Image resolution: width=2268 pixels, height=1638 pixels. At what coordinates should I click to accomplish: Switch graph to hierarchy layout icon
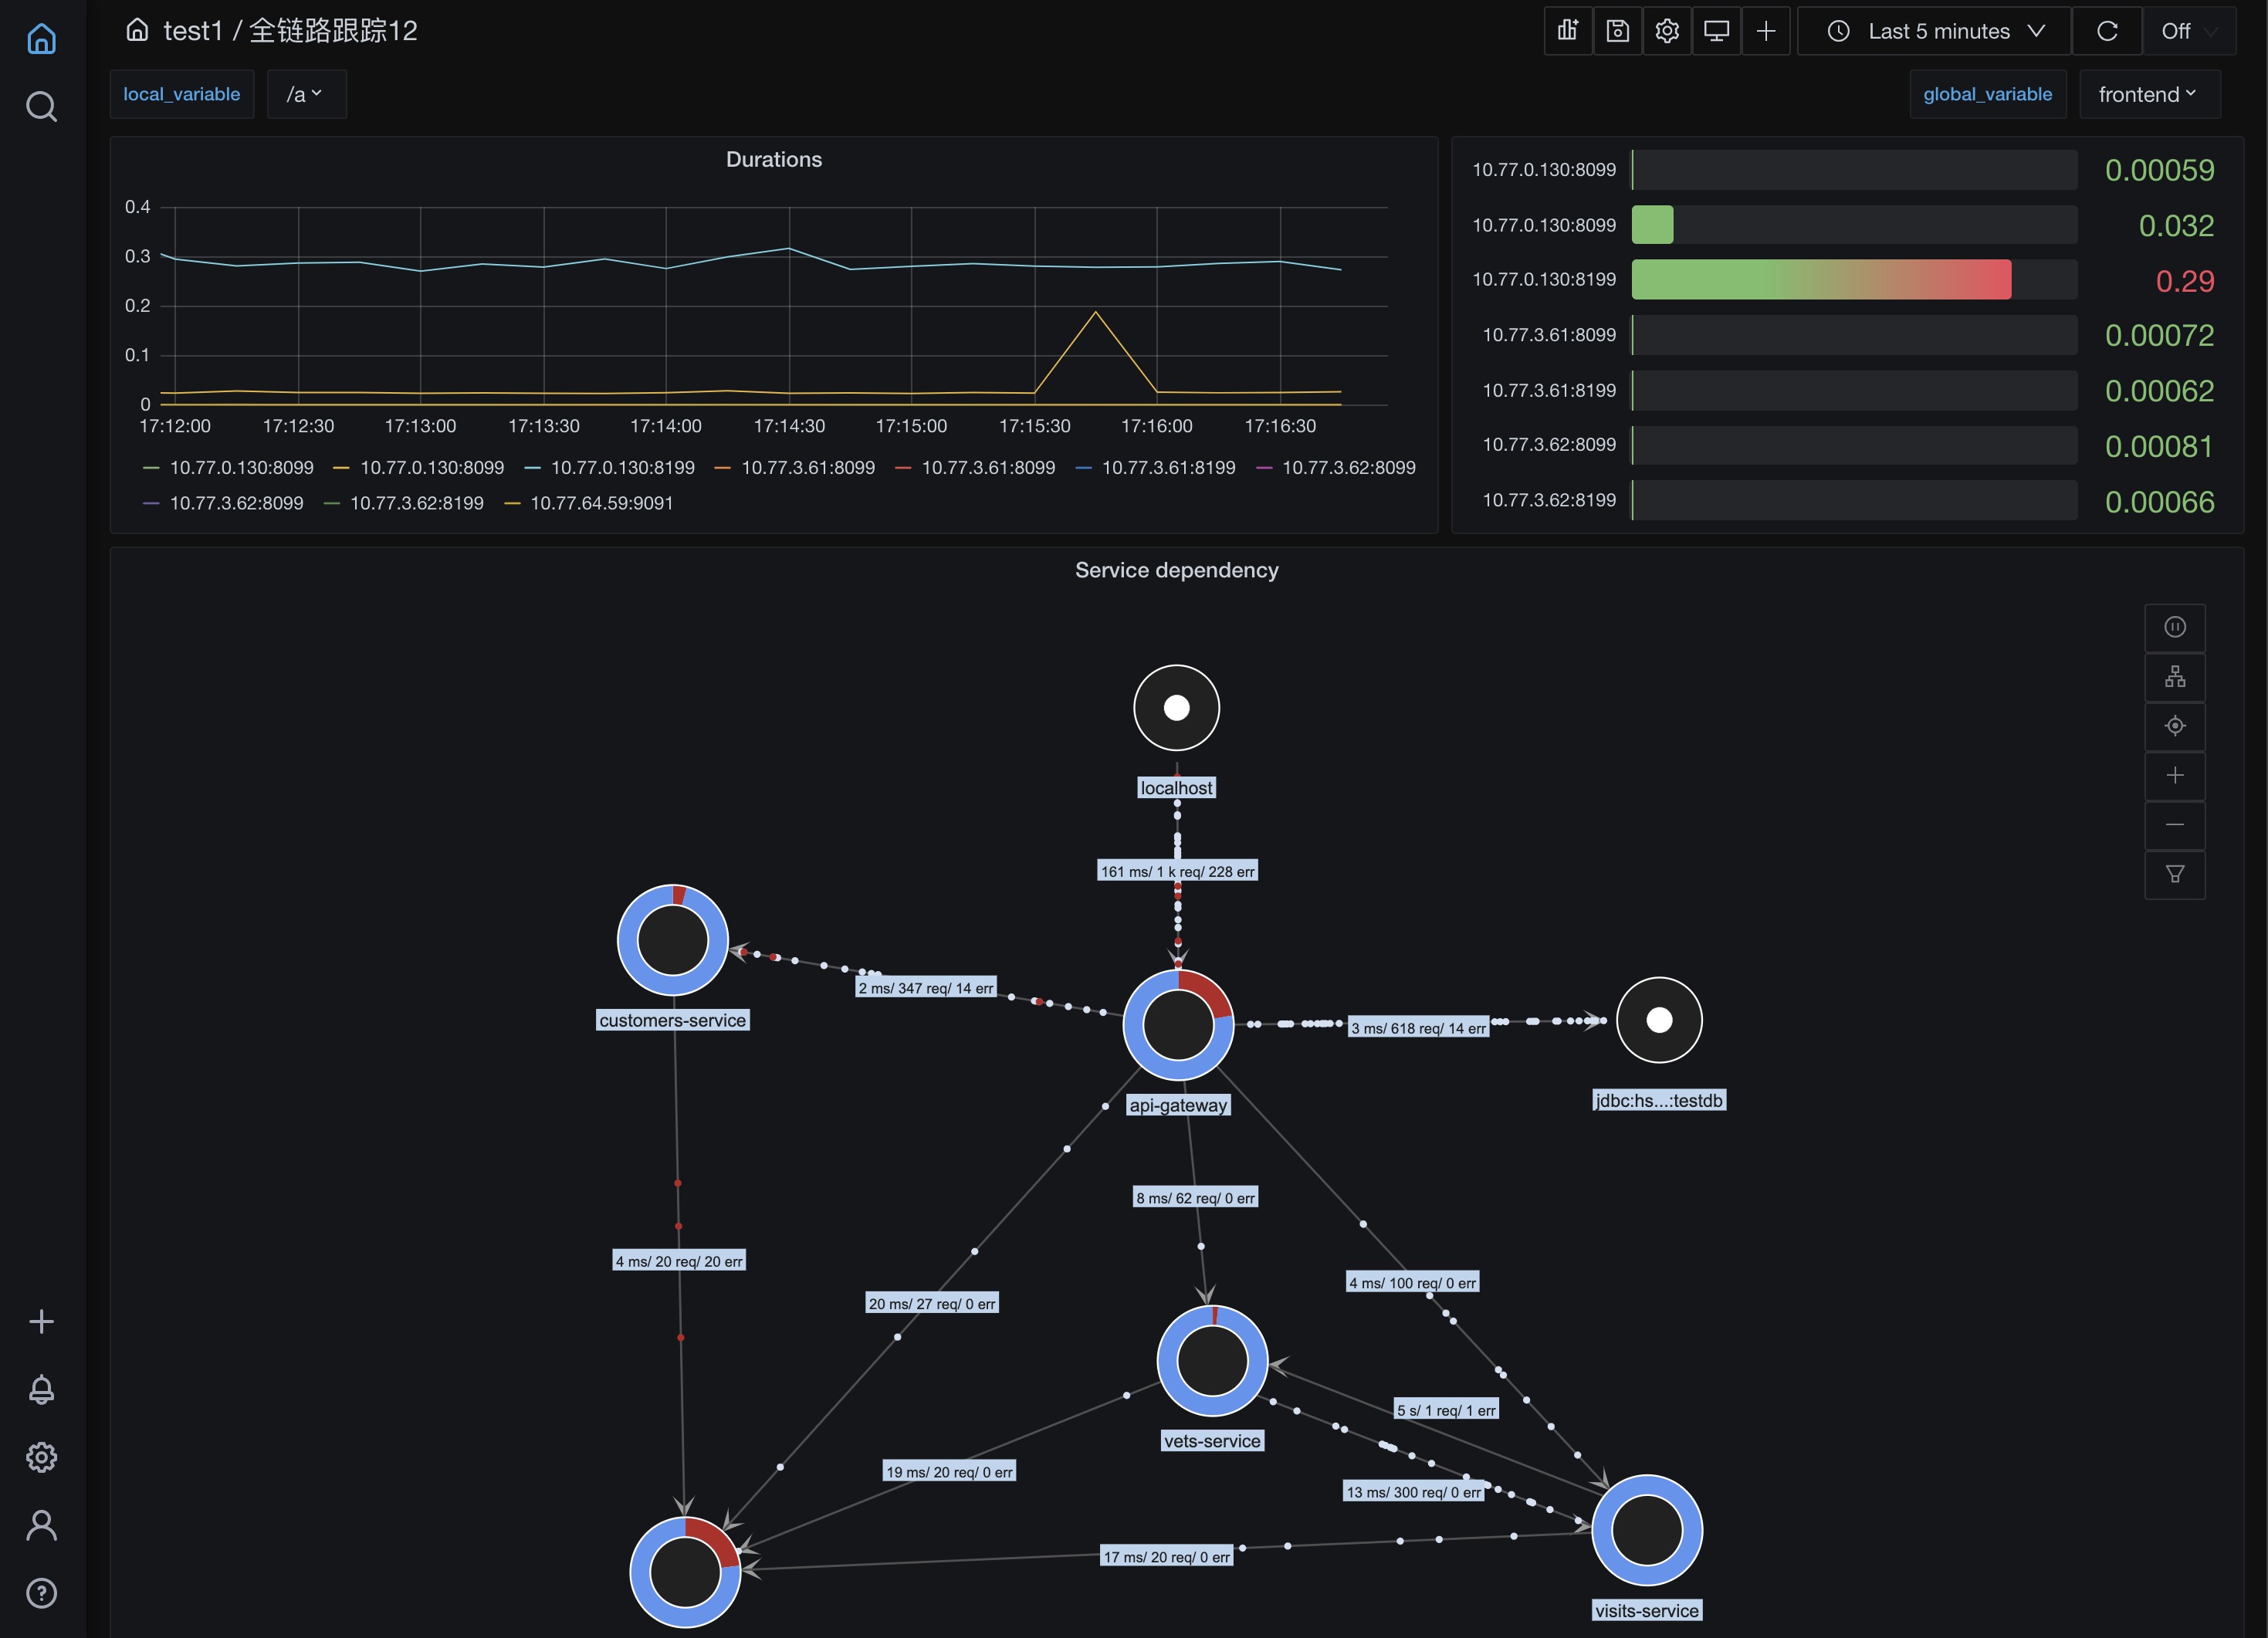pos(2174,677)
